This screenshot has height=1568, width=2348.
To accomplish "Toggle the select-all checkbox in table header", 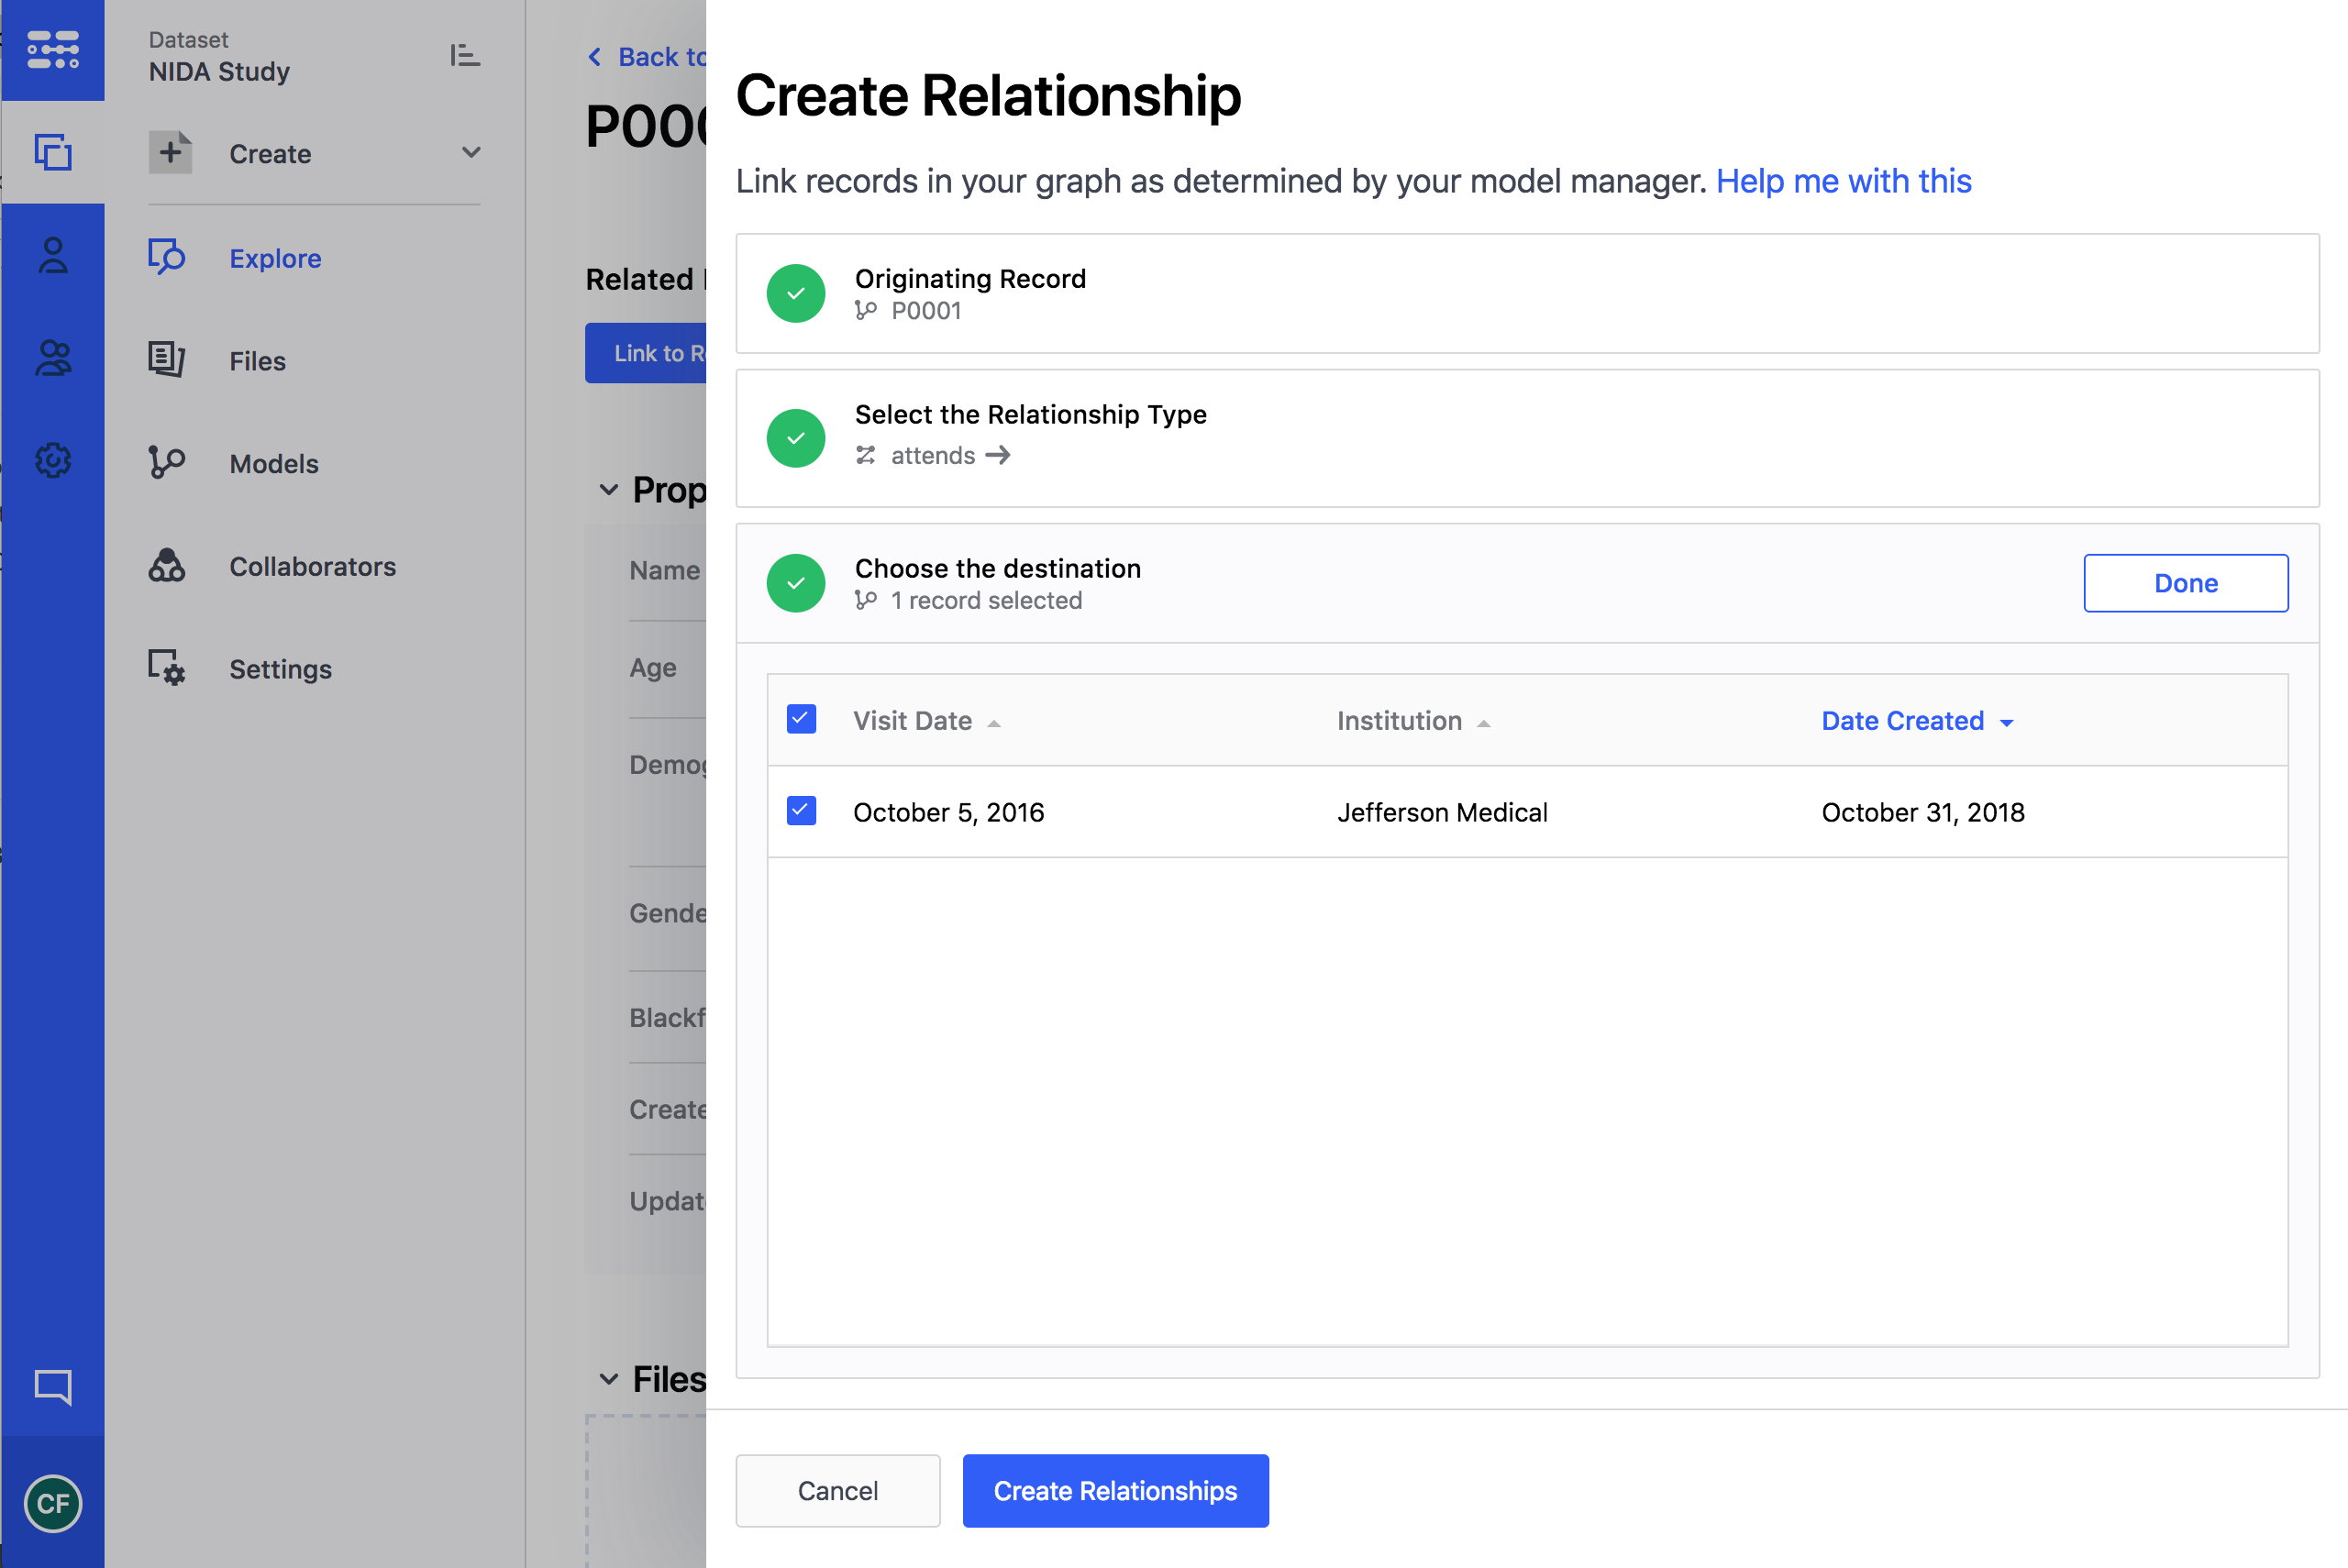I will [x=801, y=719].
